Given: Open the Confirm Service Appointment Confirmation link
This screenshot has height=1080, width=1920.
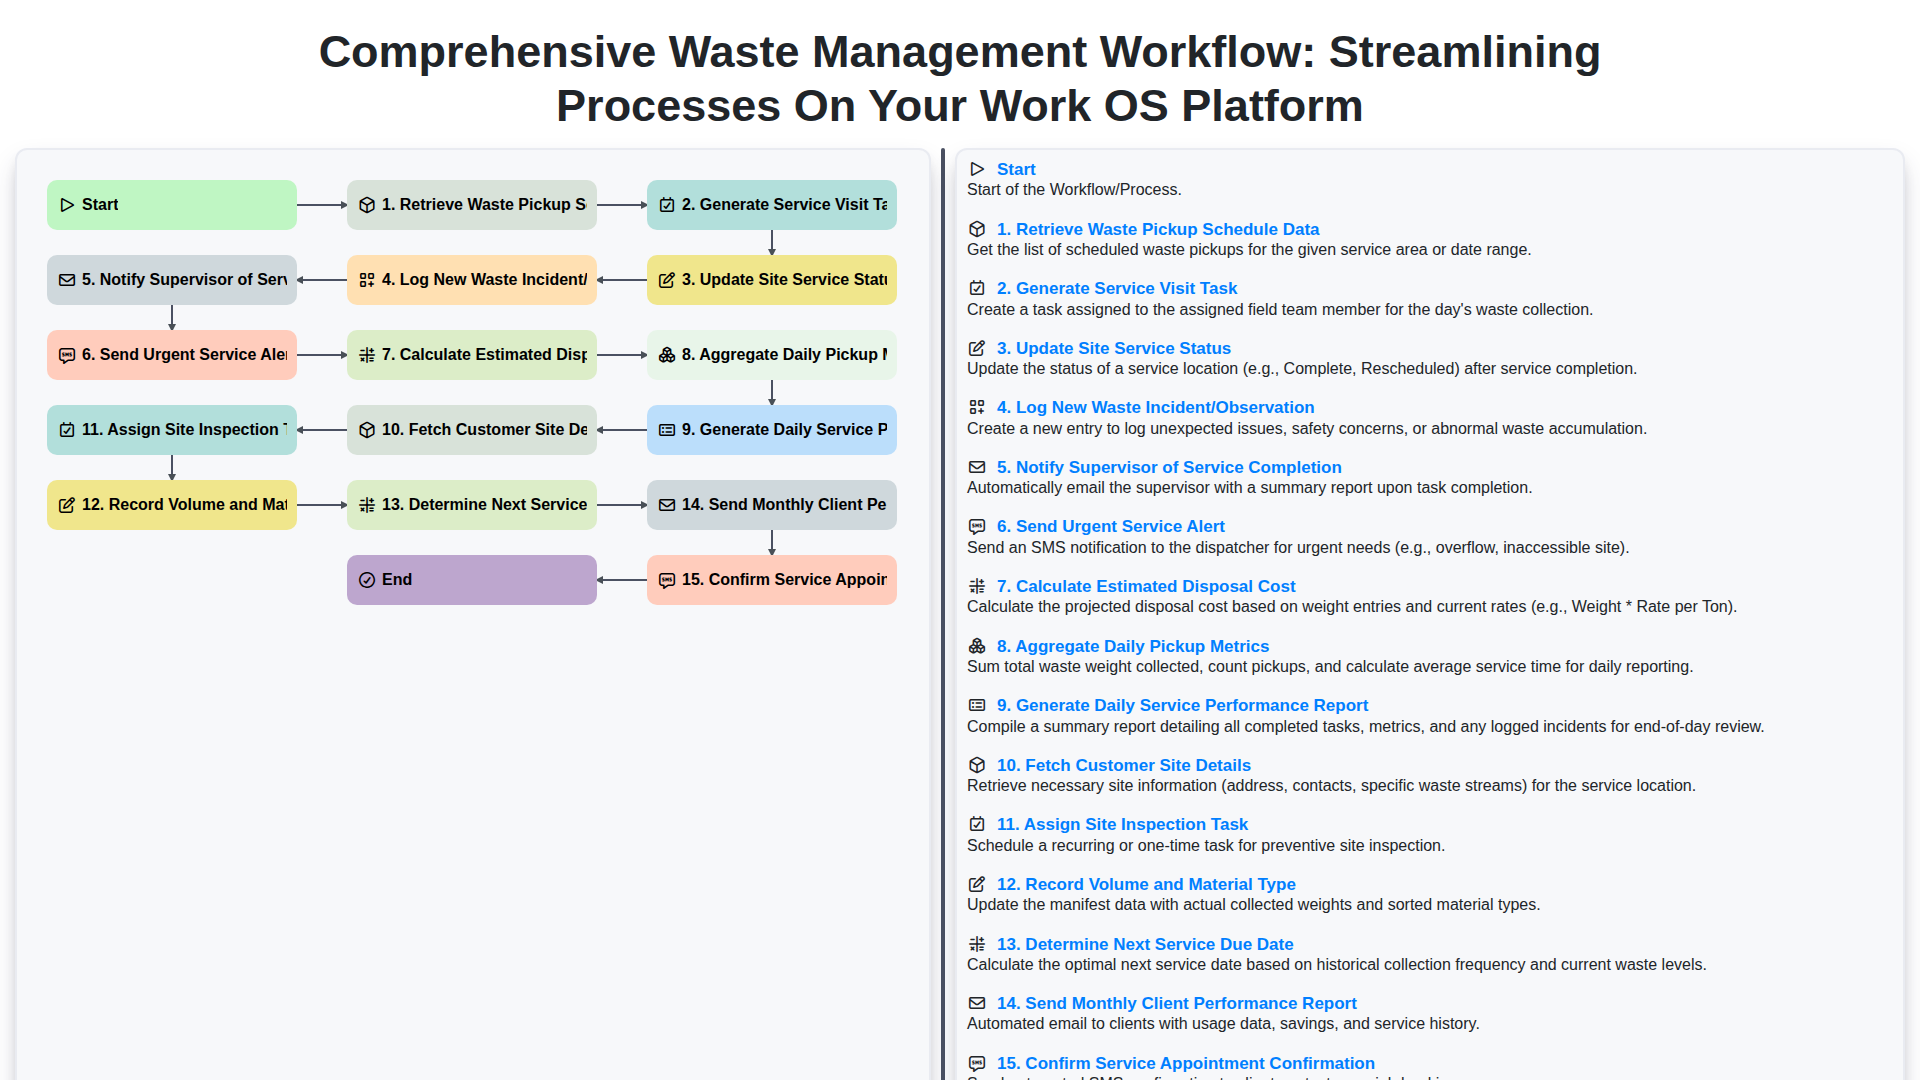Looking at the screenshot, I should (1185, 1063).
